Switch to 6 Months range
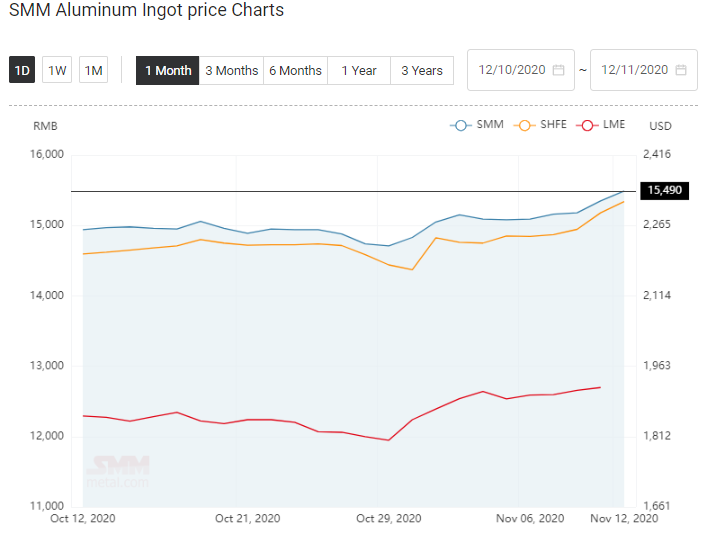This screenshot has width=709, height=535. pos(296,71)
